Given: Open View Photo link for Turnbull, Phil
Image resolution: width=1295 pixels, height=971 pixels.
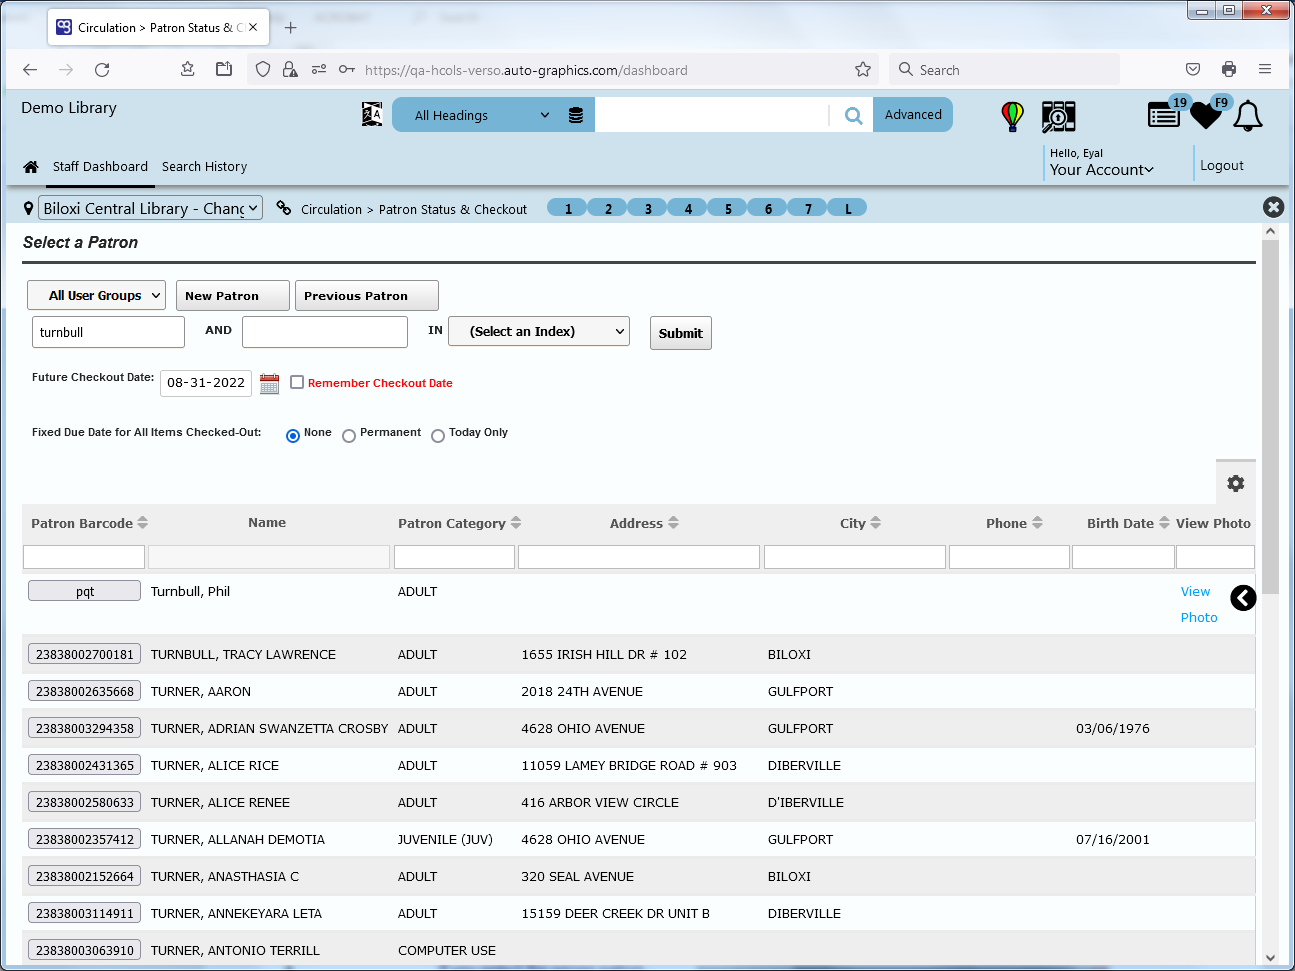Looking at the screenshot, I should click(x=1199, y=604).
